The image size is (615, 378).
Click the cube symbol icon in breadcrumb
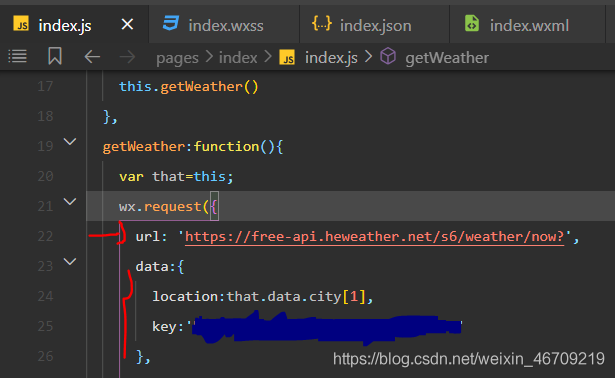tap(388, 56)
